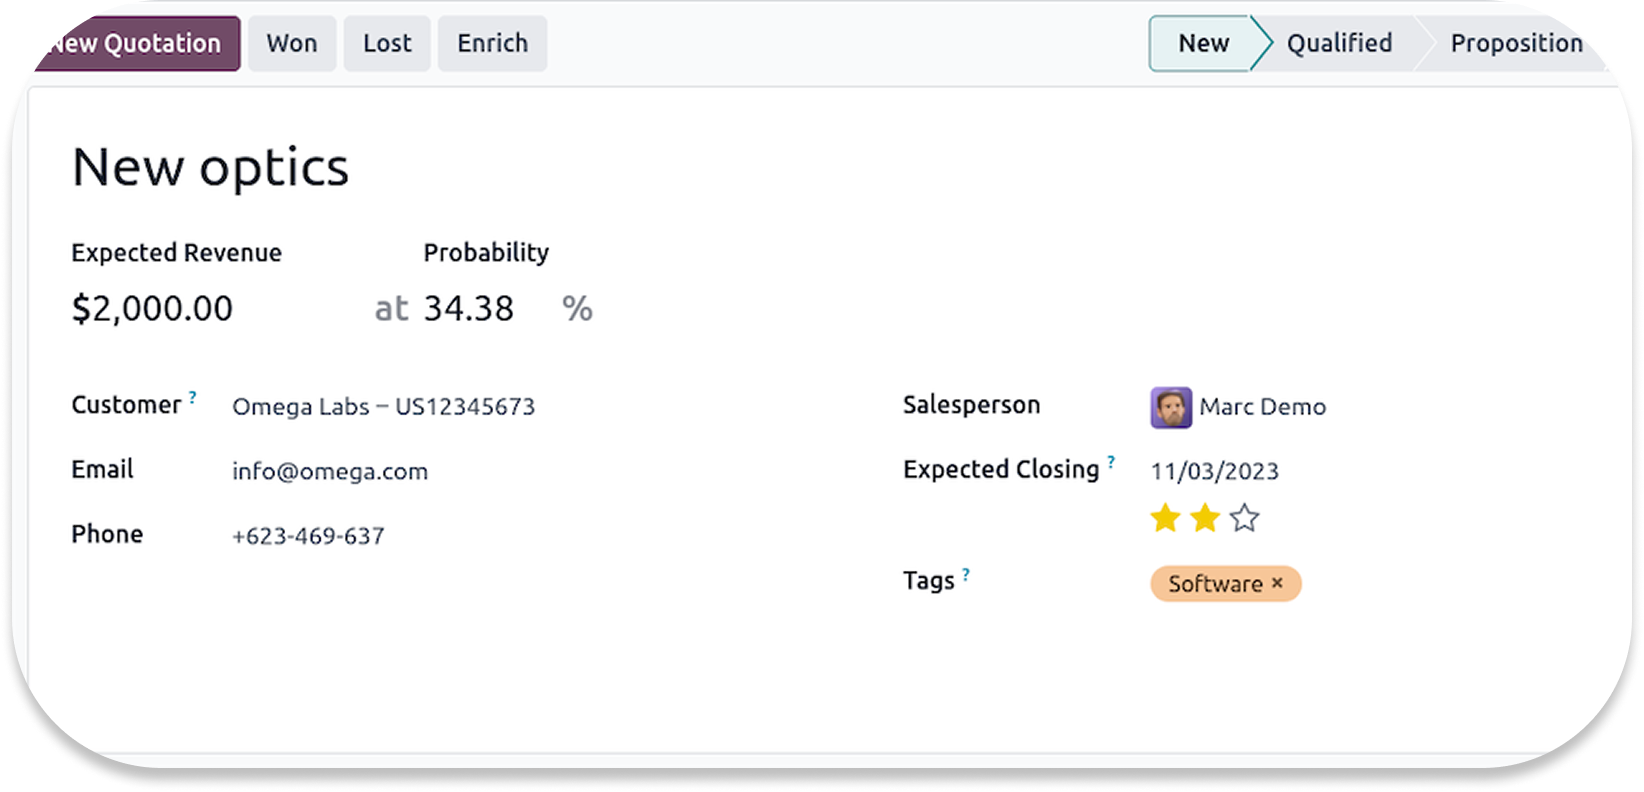1644x792 pixels.
Task: Open the Salesperson field Marc Demo
Action: coord(1262,407)
